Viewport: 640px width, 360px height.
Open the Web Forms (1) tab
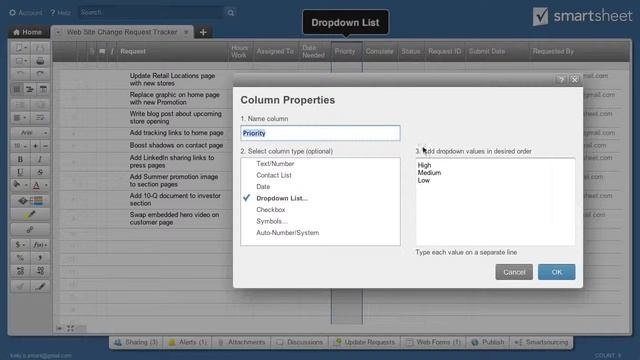(x=433, y=342)
